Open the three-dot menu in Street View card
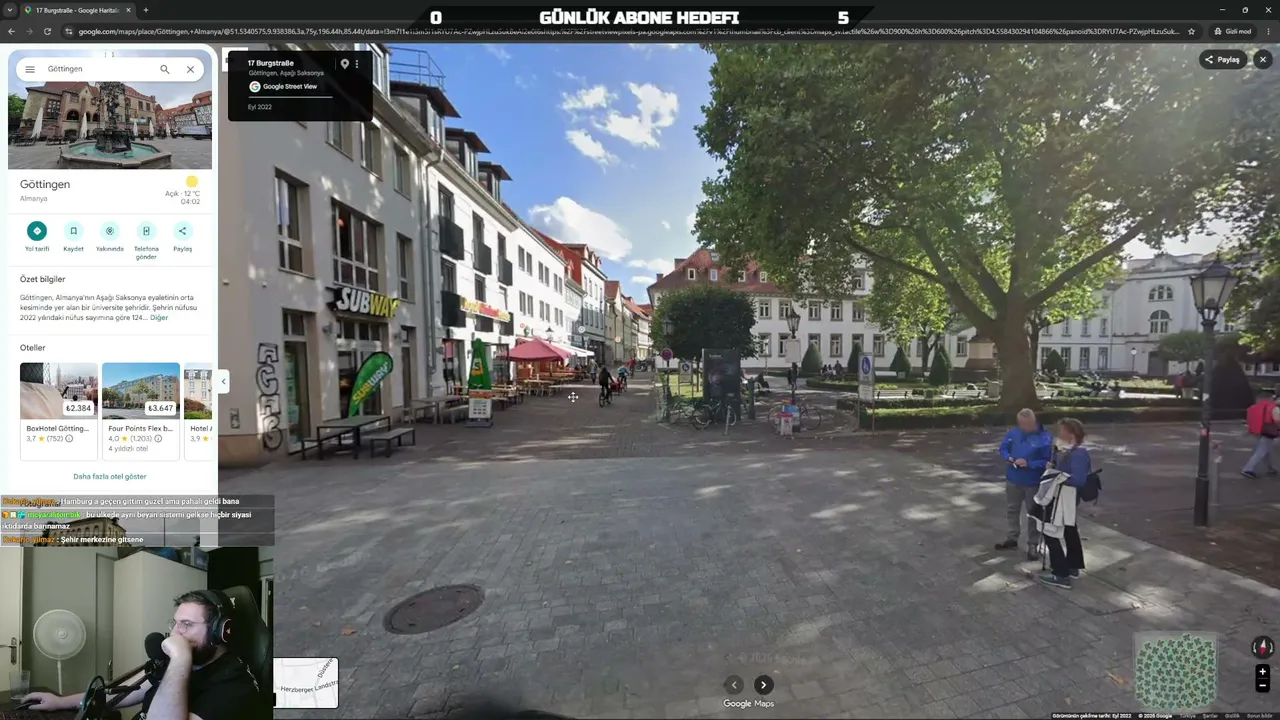1280x720 pixels. pos(357,64)
